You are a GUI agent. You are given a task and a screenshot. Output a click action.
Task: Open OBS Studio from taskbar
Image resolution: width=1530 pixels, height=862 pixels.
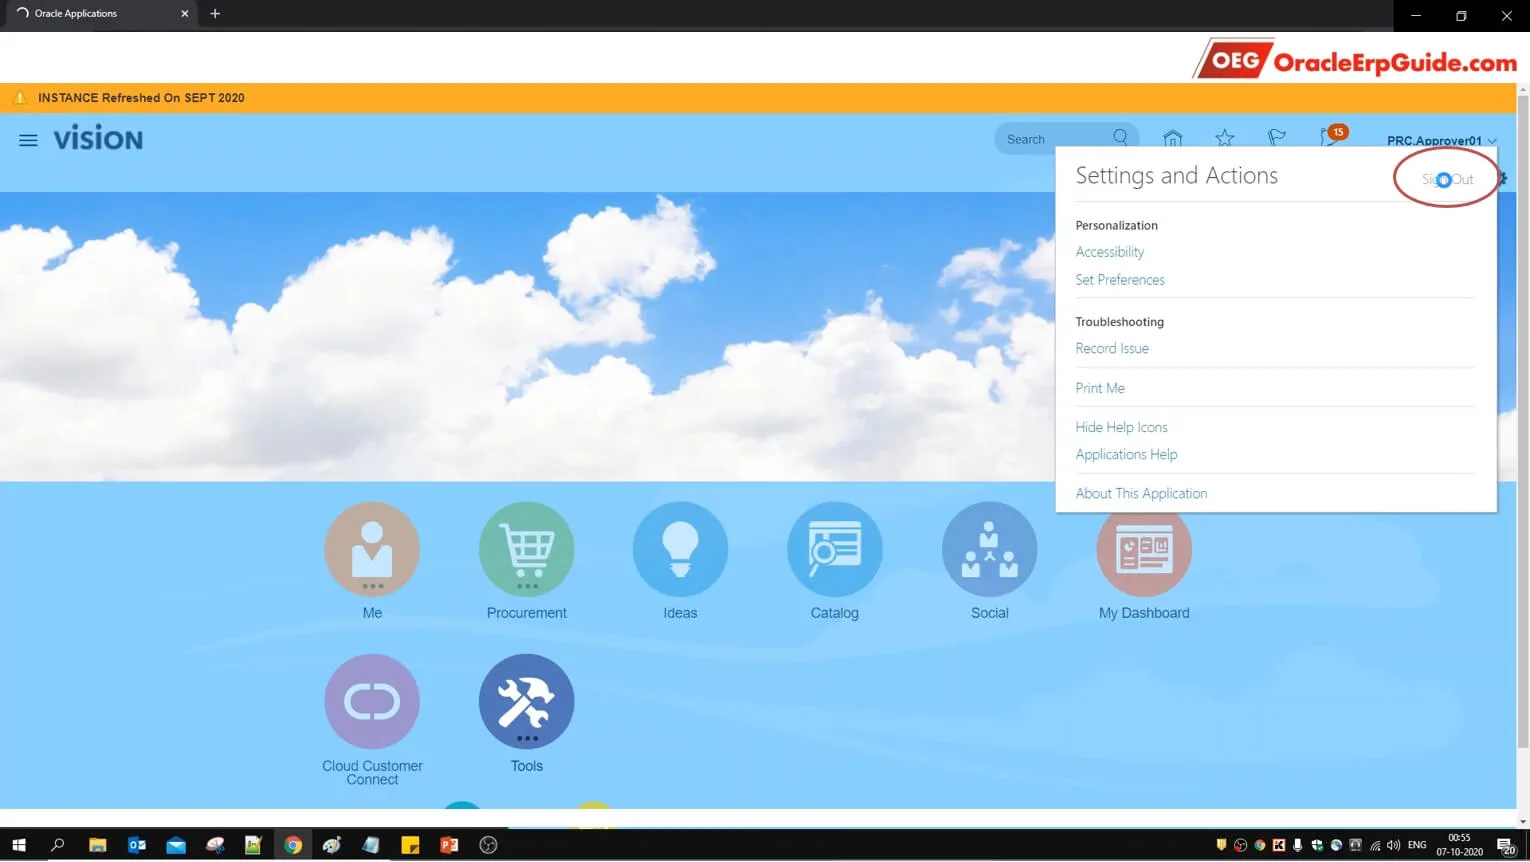pos(488,845)
